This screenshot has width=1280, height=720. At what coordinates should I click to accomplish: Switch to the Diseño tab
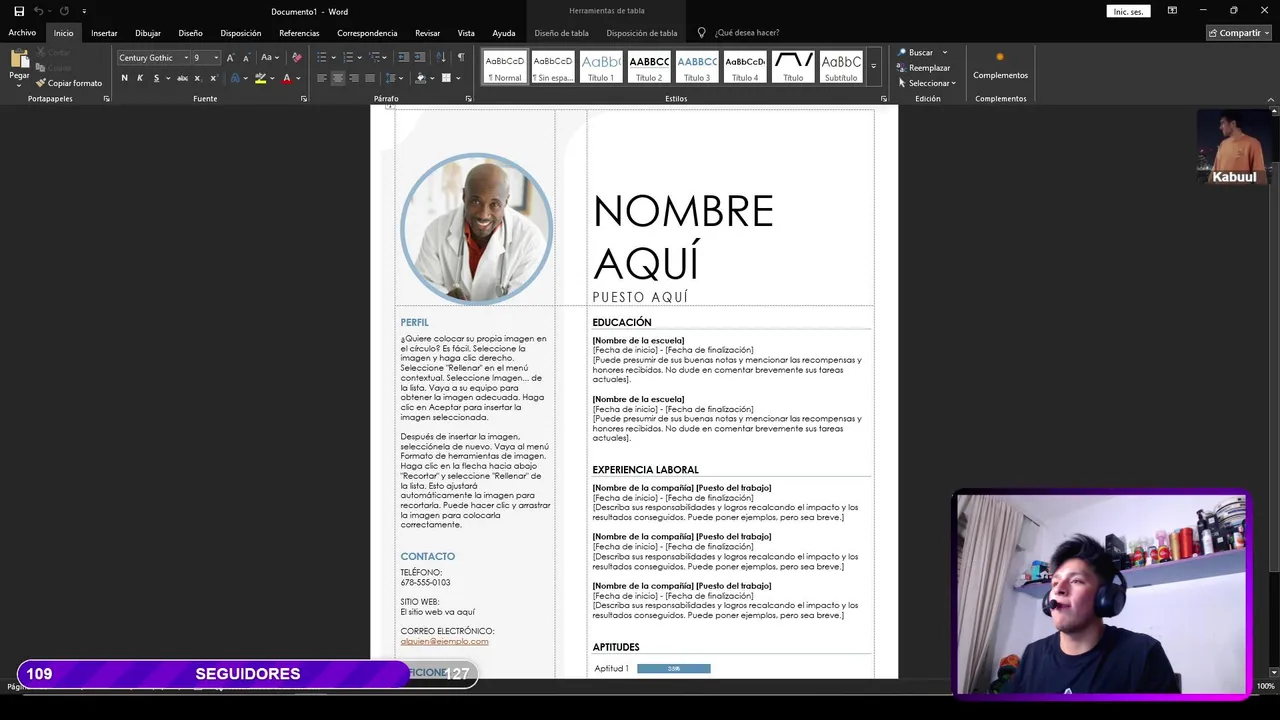coord(190,33)
